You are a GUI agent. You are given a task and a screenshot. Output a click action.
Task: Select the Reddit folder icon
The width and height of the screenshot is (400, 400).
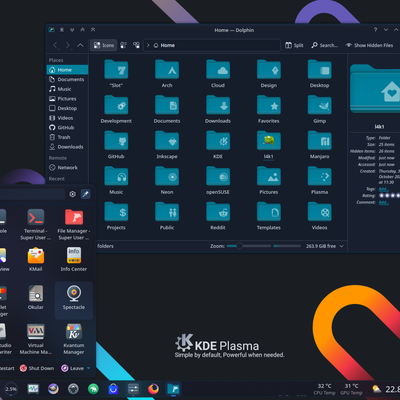click(218, 212)
